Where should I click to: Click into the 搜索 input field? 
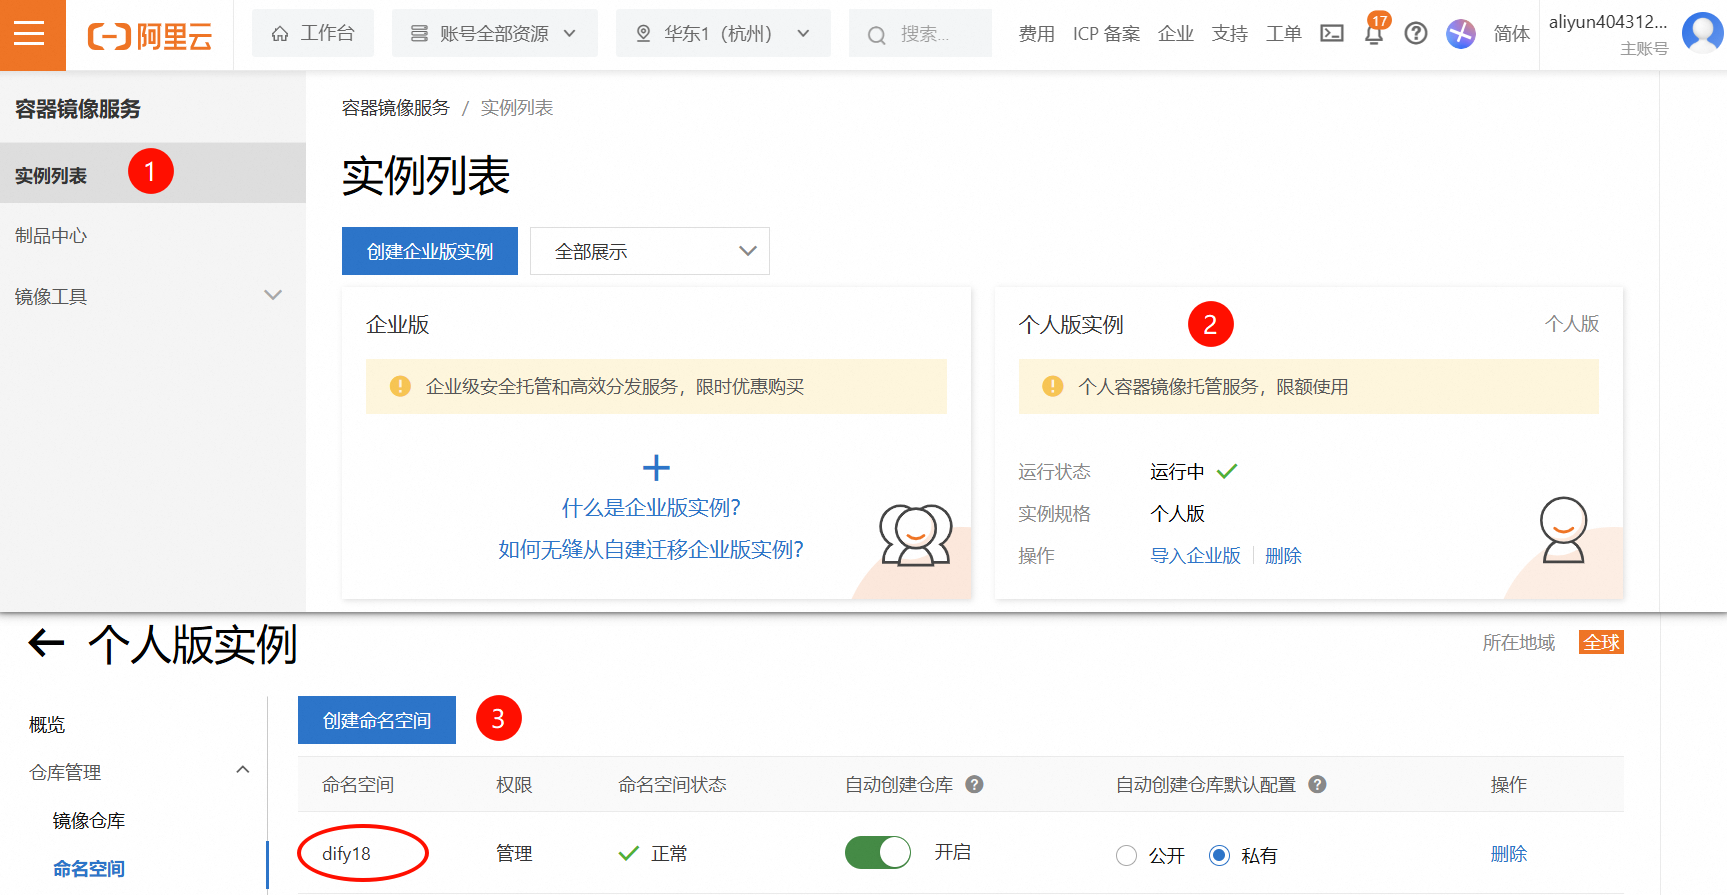[920, 34]
